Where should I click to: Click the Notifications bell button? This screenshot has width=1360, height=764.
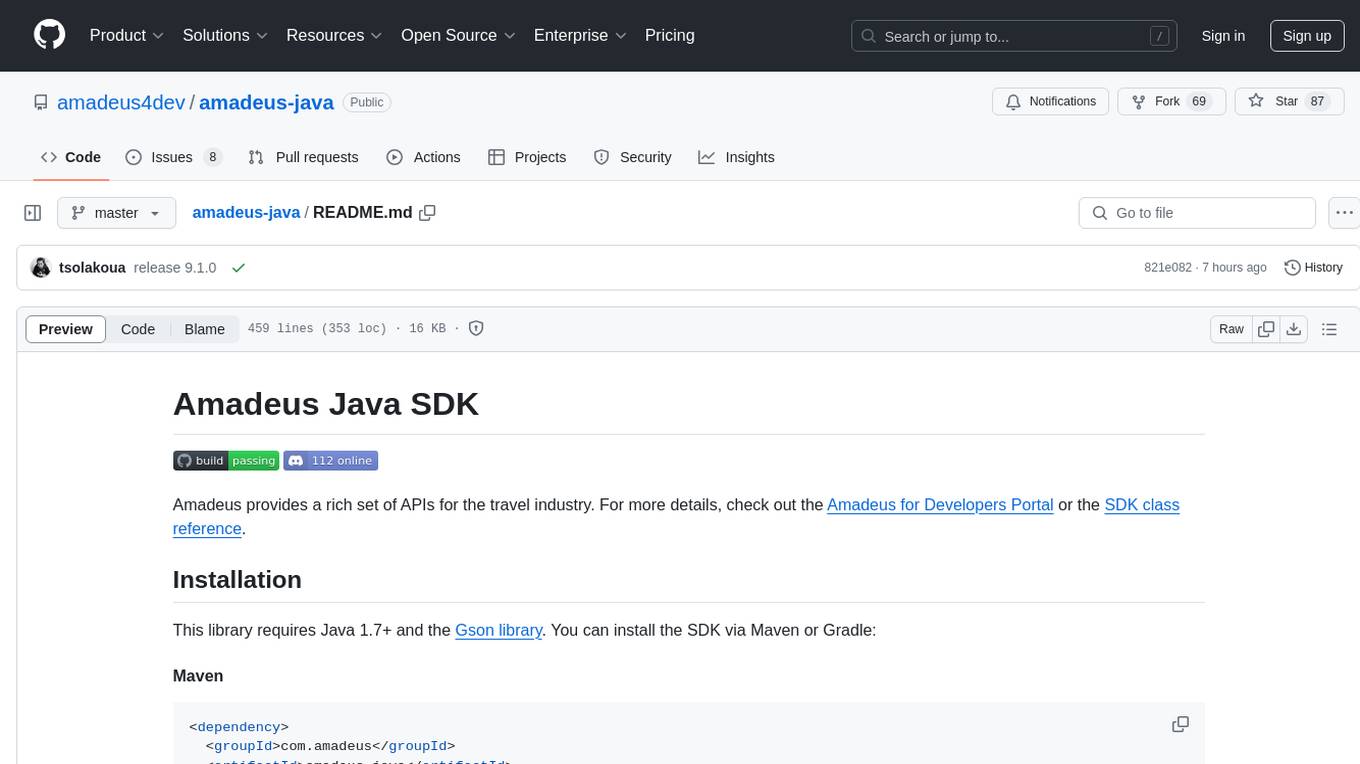click(1050, 101)
